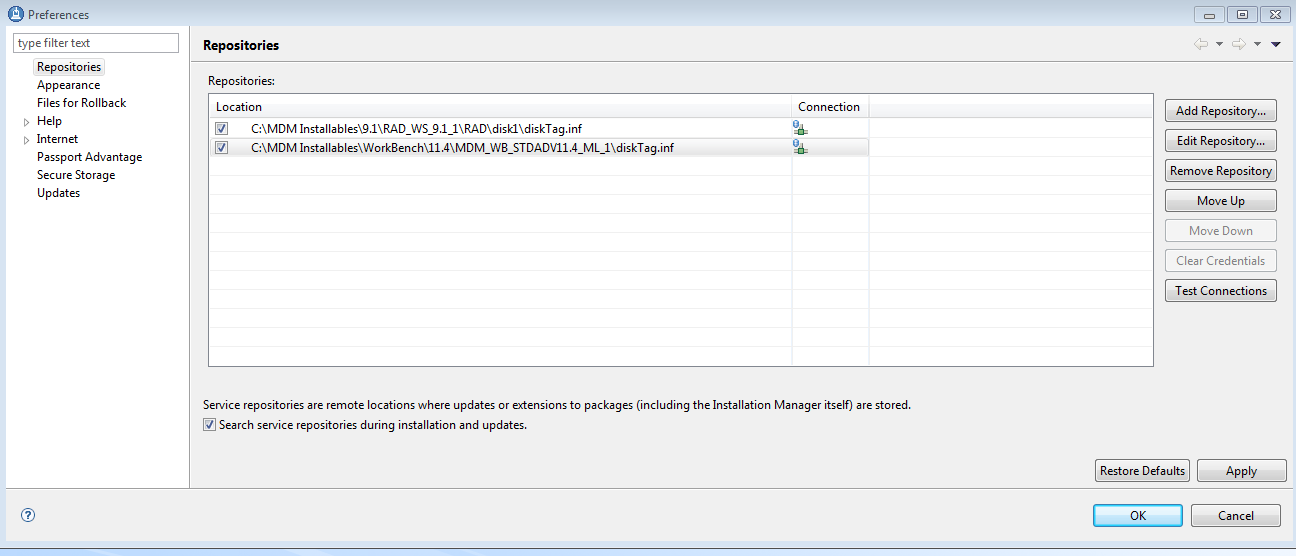Screen dimensions: 1296x556
Task: Click the help question mark icon
Action: pos(28,515)
